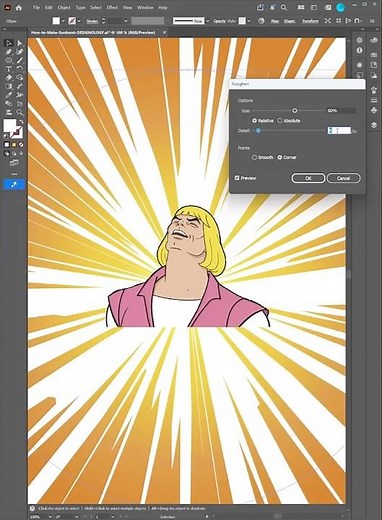Expand the control bar fill color dropdown
382x520 pixels.
(x=63, y=21)
